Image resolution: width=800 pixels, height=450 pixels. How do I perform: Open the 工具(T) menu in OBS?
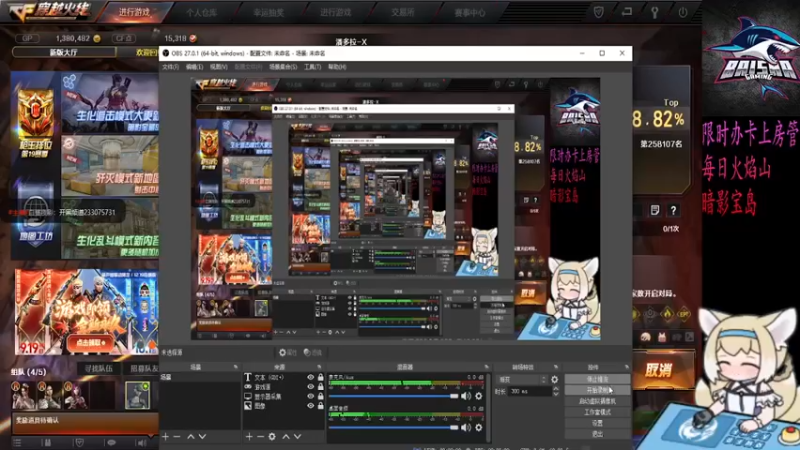coord(312,67)
